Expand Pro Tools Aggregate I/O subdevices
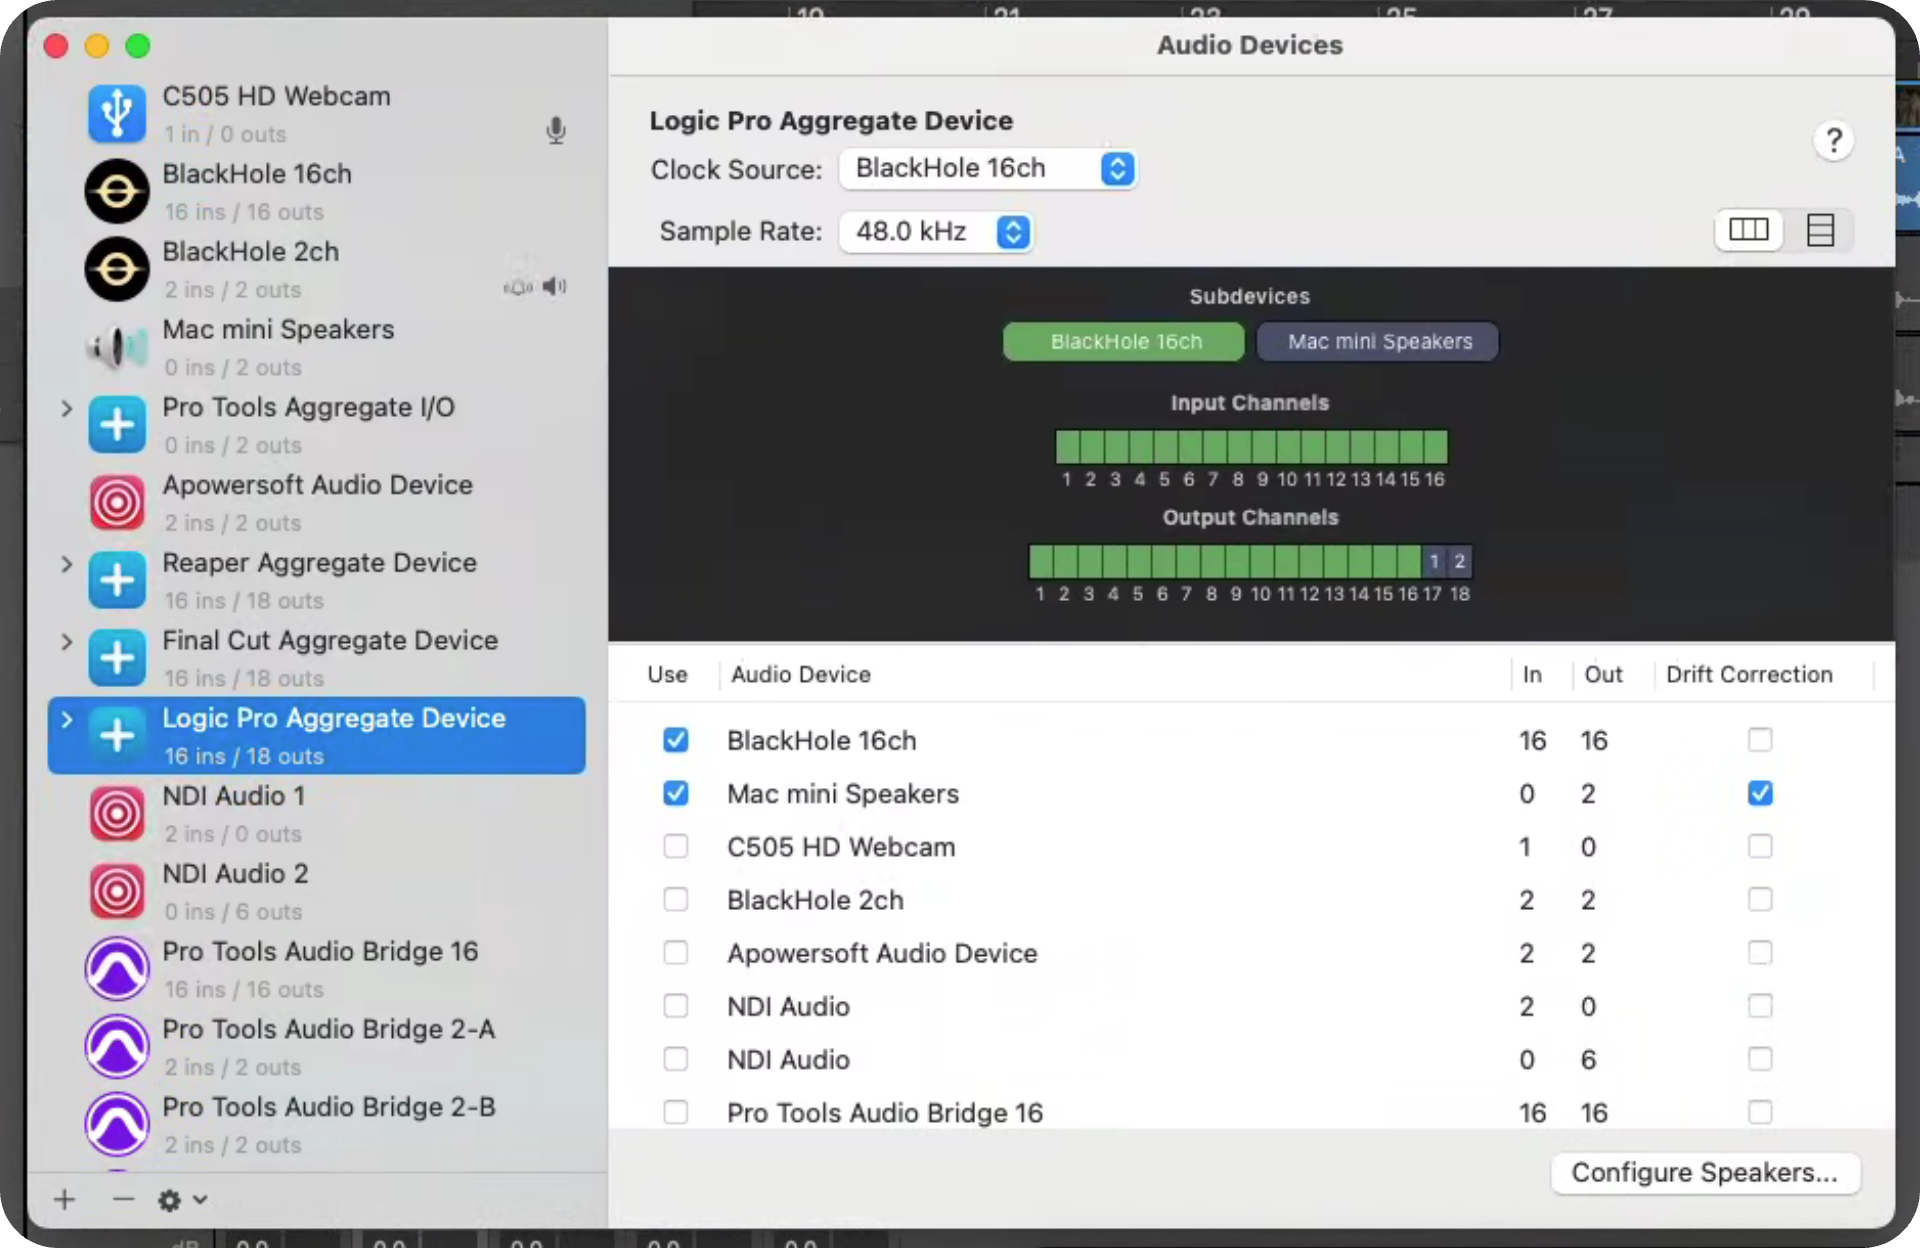1920x1248 pixels. click(66, 408)
